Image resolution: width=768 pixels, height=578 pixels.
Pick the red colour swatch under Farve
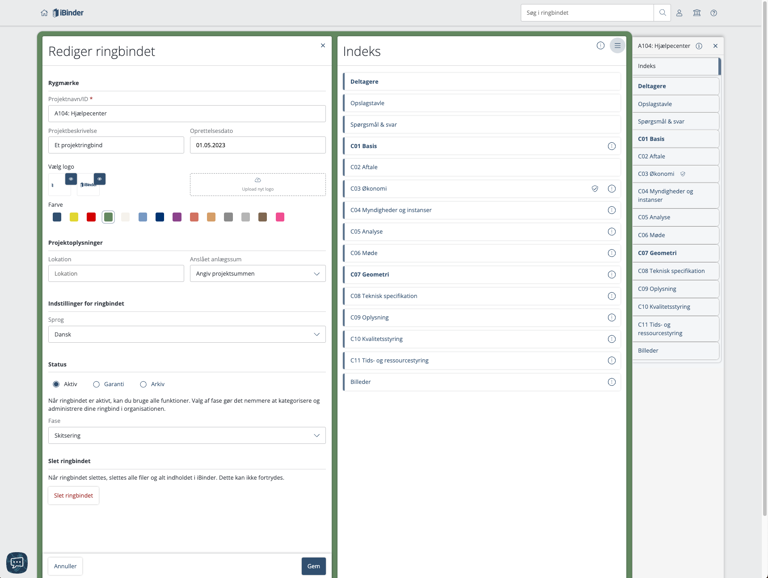coord(91,217)
